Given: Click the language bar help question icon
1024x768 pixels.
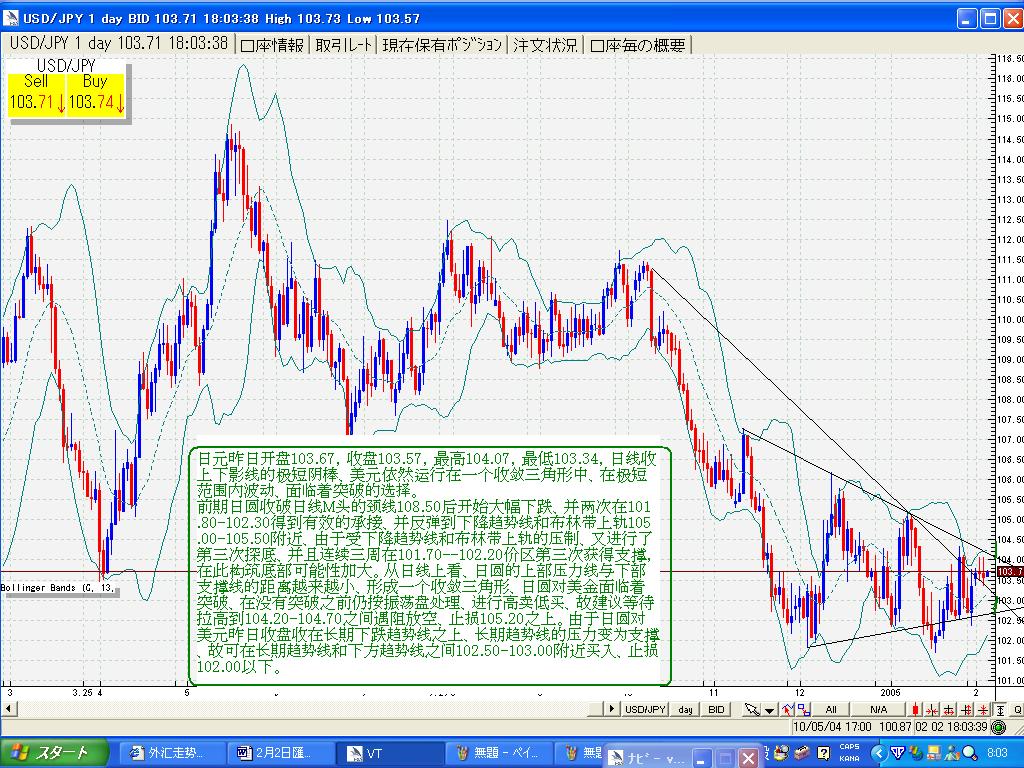Looking at the screenshot, I should click(x=824, y=752).
